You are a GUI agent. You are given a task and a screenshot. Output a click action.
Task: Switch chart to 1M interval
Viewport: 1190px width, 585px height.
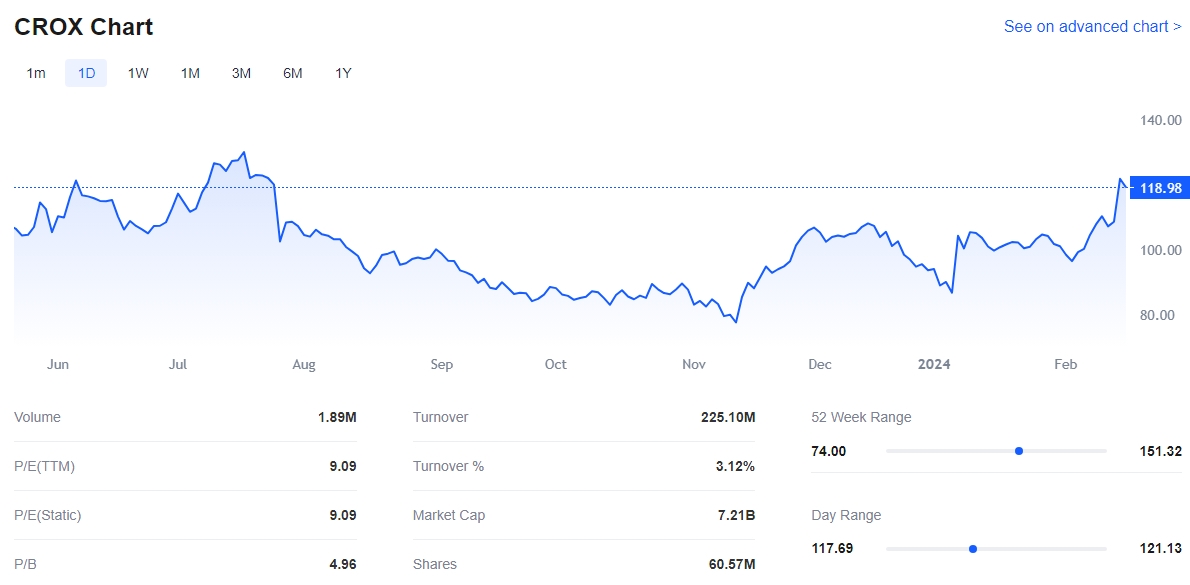click(190, 73)
